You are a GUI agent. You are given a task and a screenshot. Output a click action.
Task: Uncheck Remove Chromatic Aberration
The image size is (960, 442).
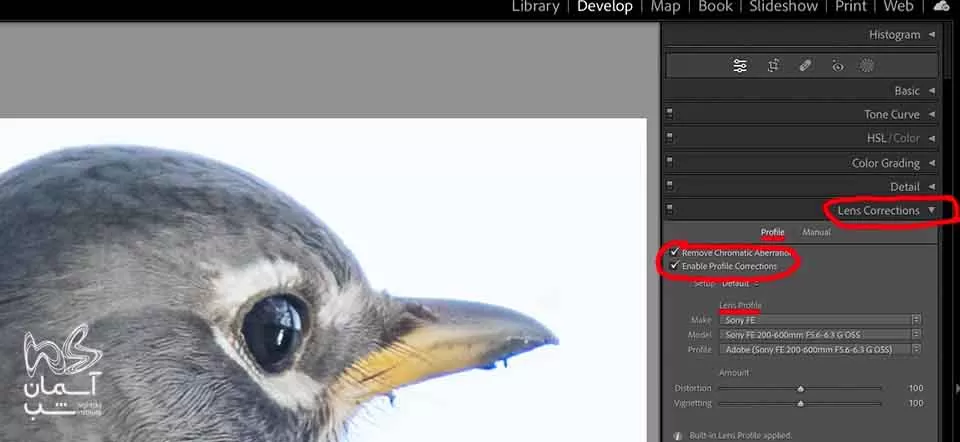tap(675, 252)
